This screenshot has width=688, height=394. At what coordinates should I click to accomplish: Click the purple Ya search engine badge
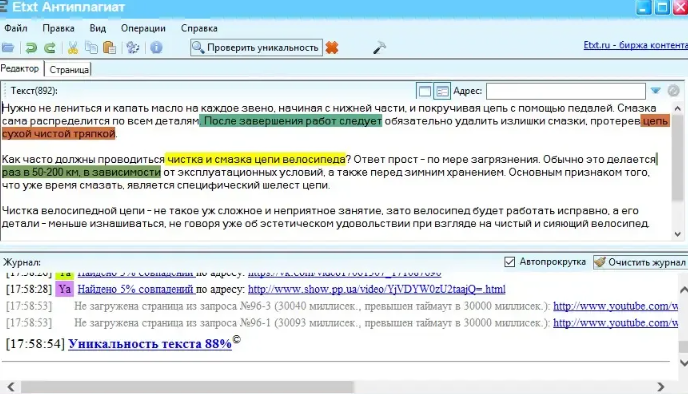pyautogui.click(x=64, y=289)
